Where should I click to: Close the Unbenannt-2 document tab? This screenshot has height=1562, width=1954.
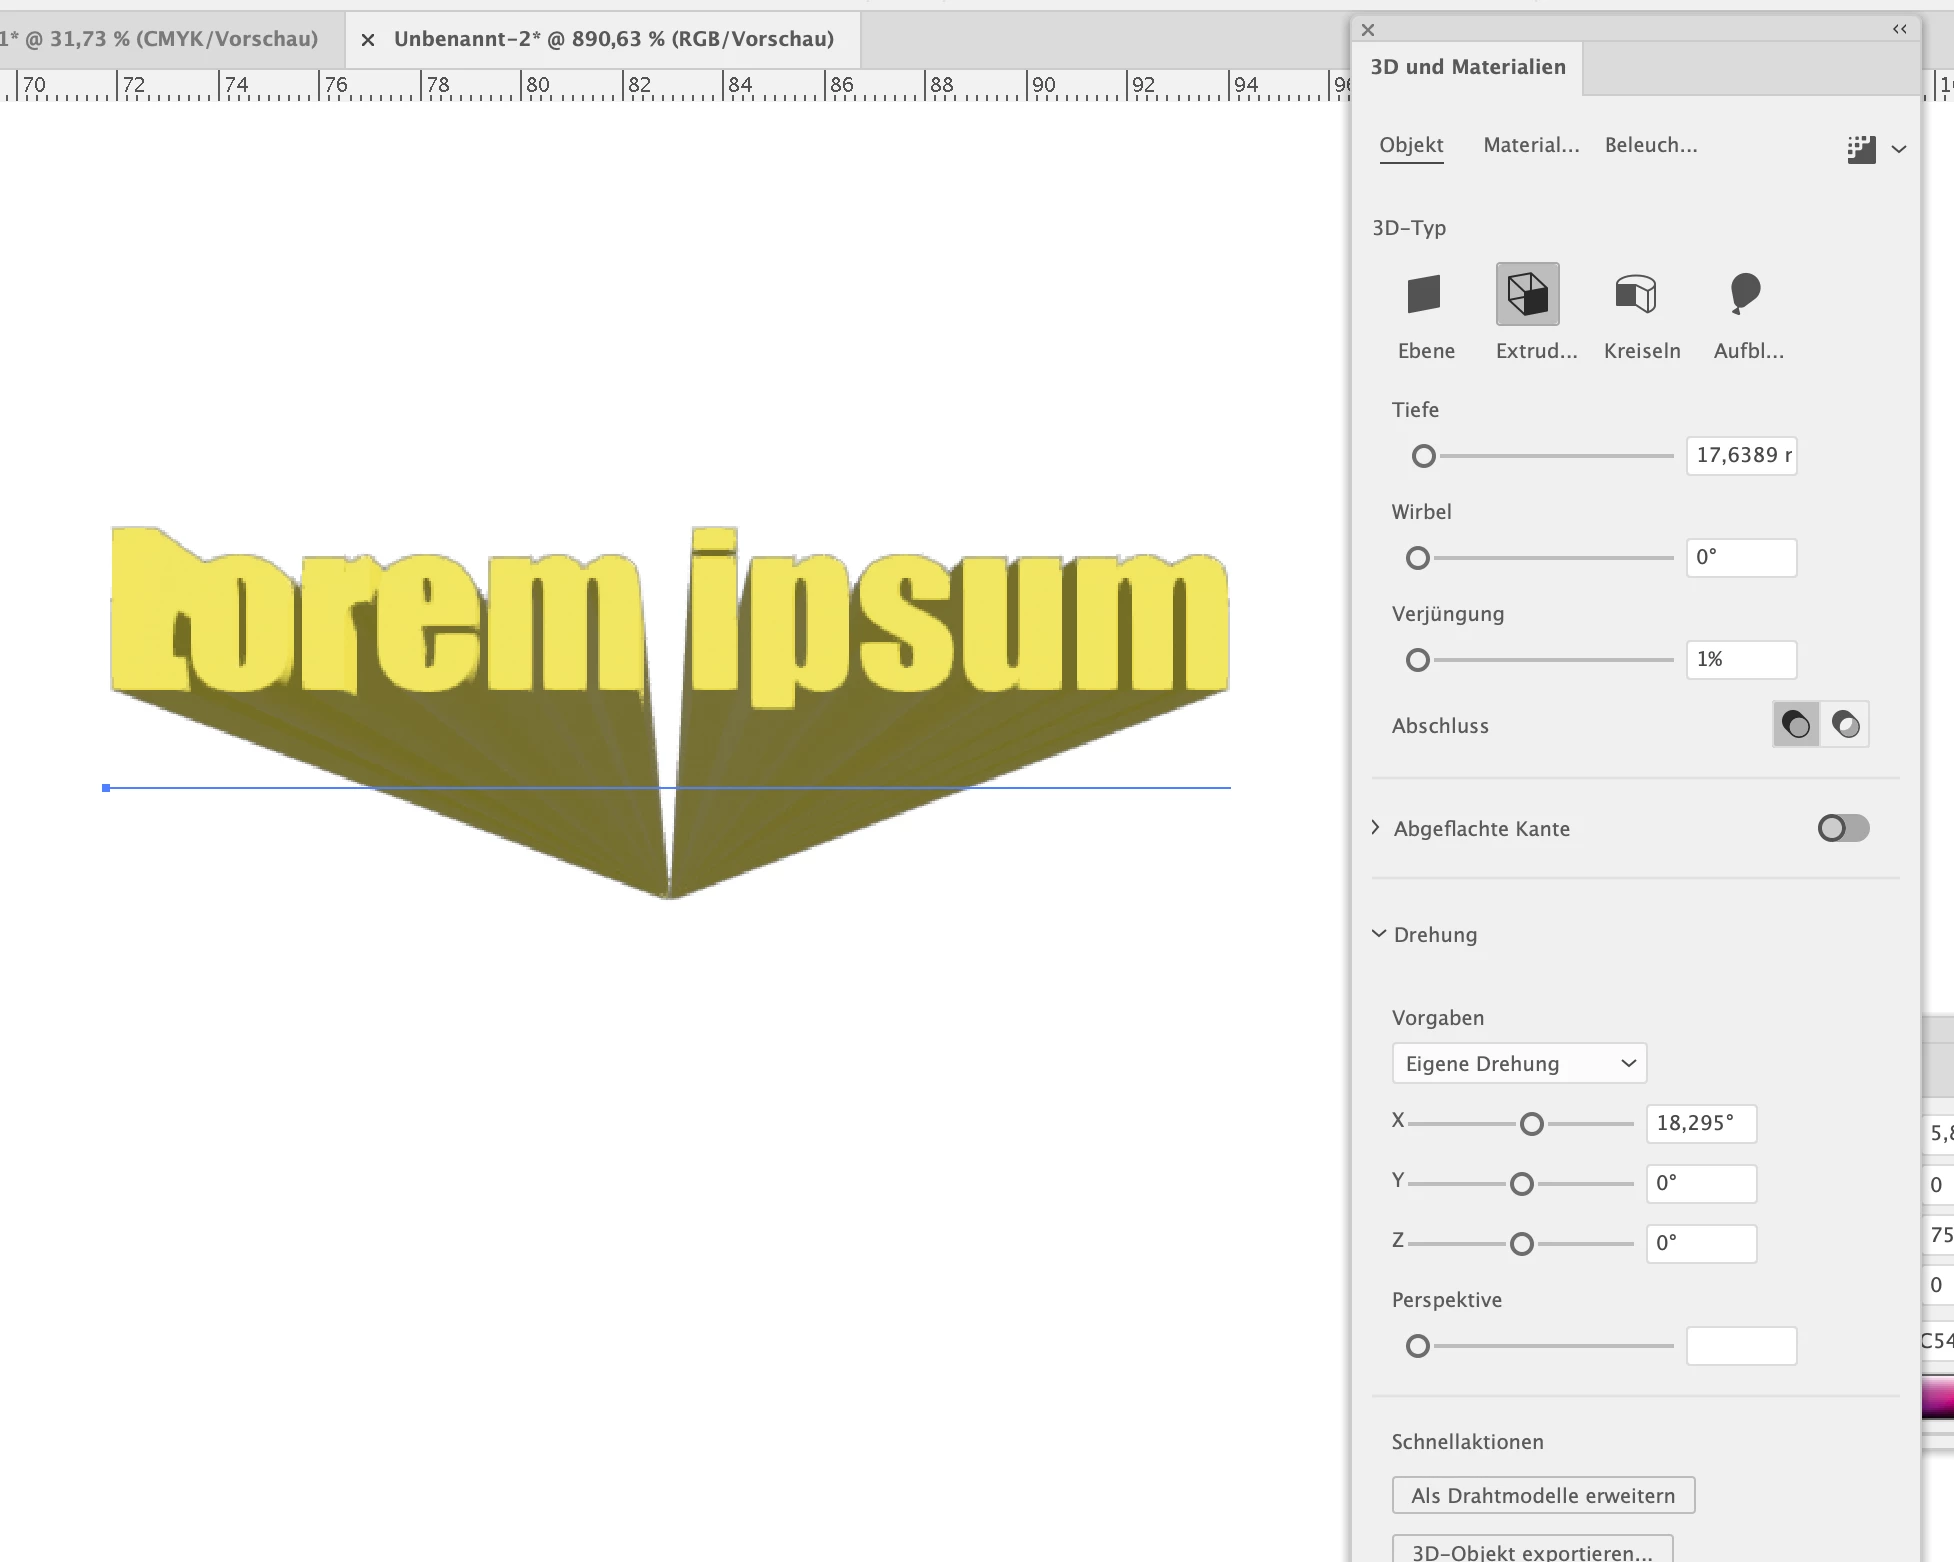click(x=368, y=40)
